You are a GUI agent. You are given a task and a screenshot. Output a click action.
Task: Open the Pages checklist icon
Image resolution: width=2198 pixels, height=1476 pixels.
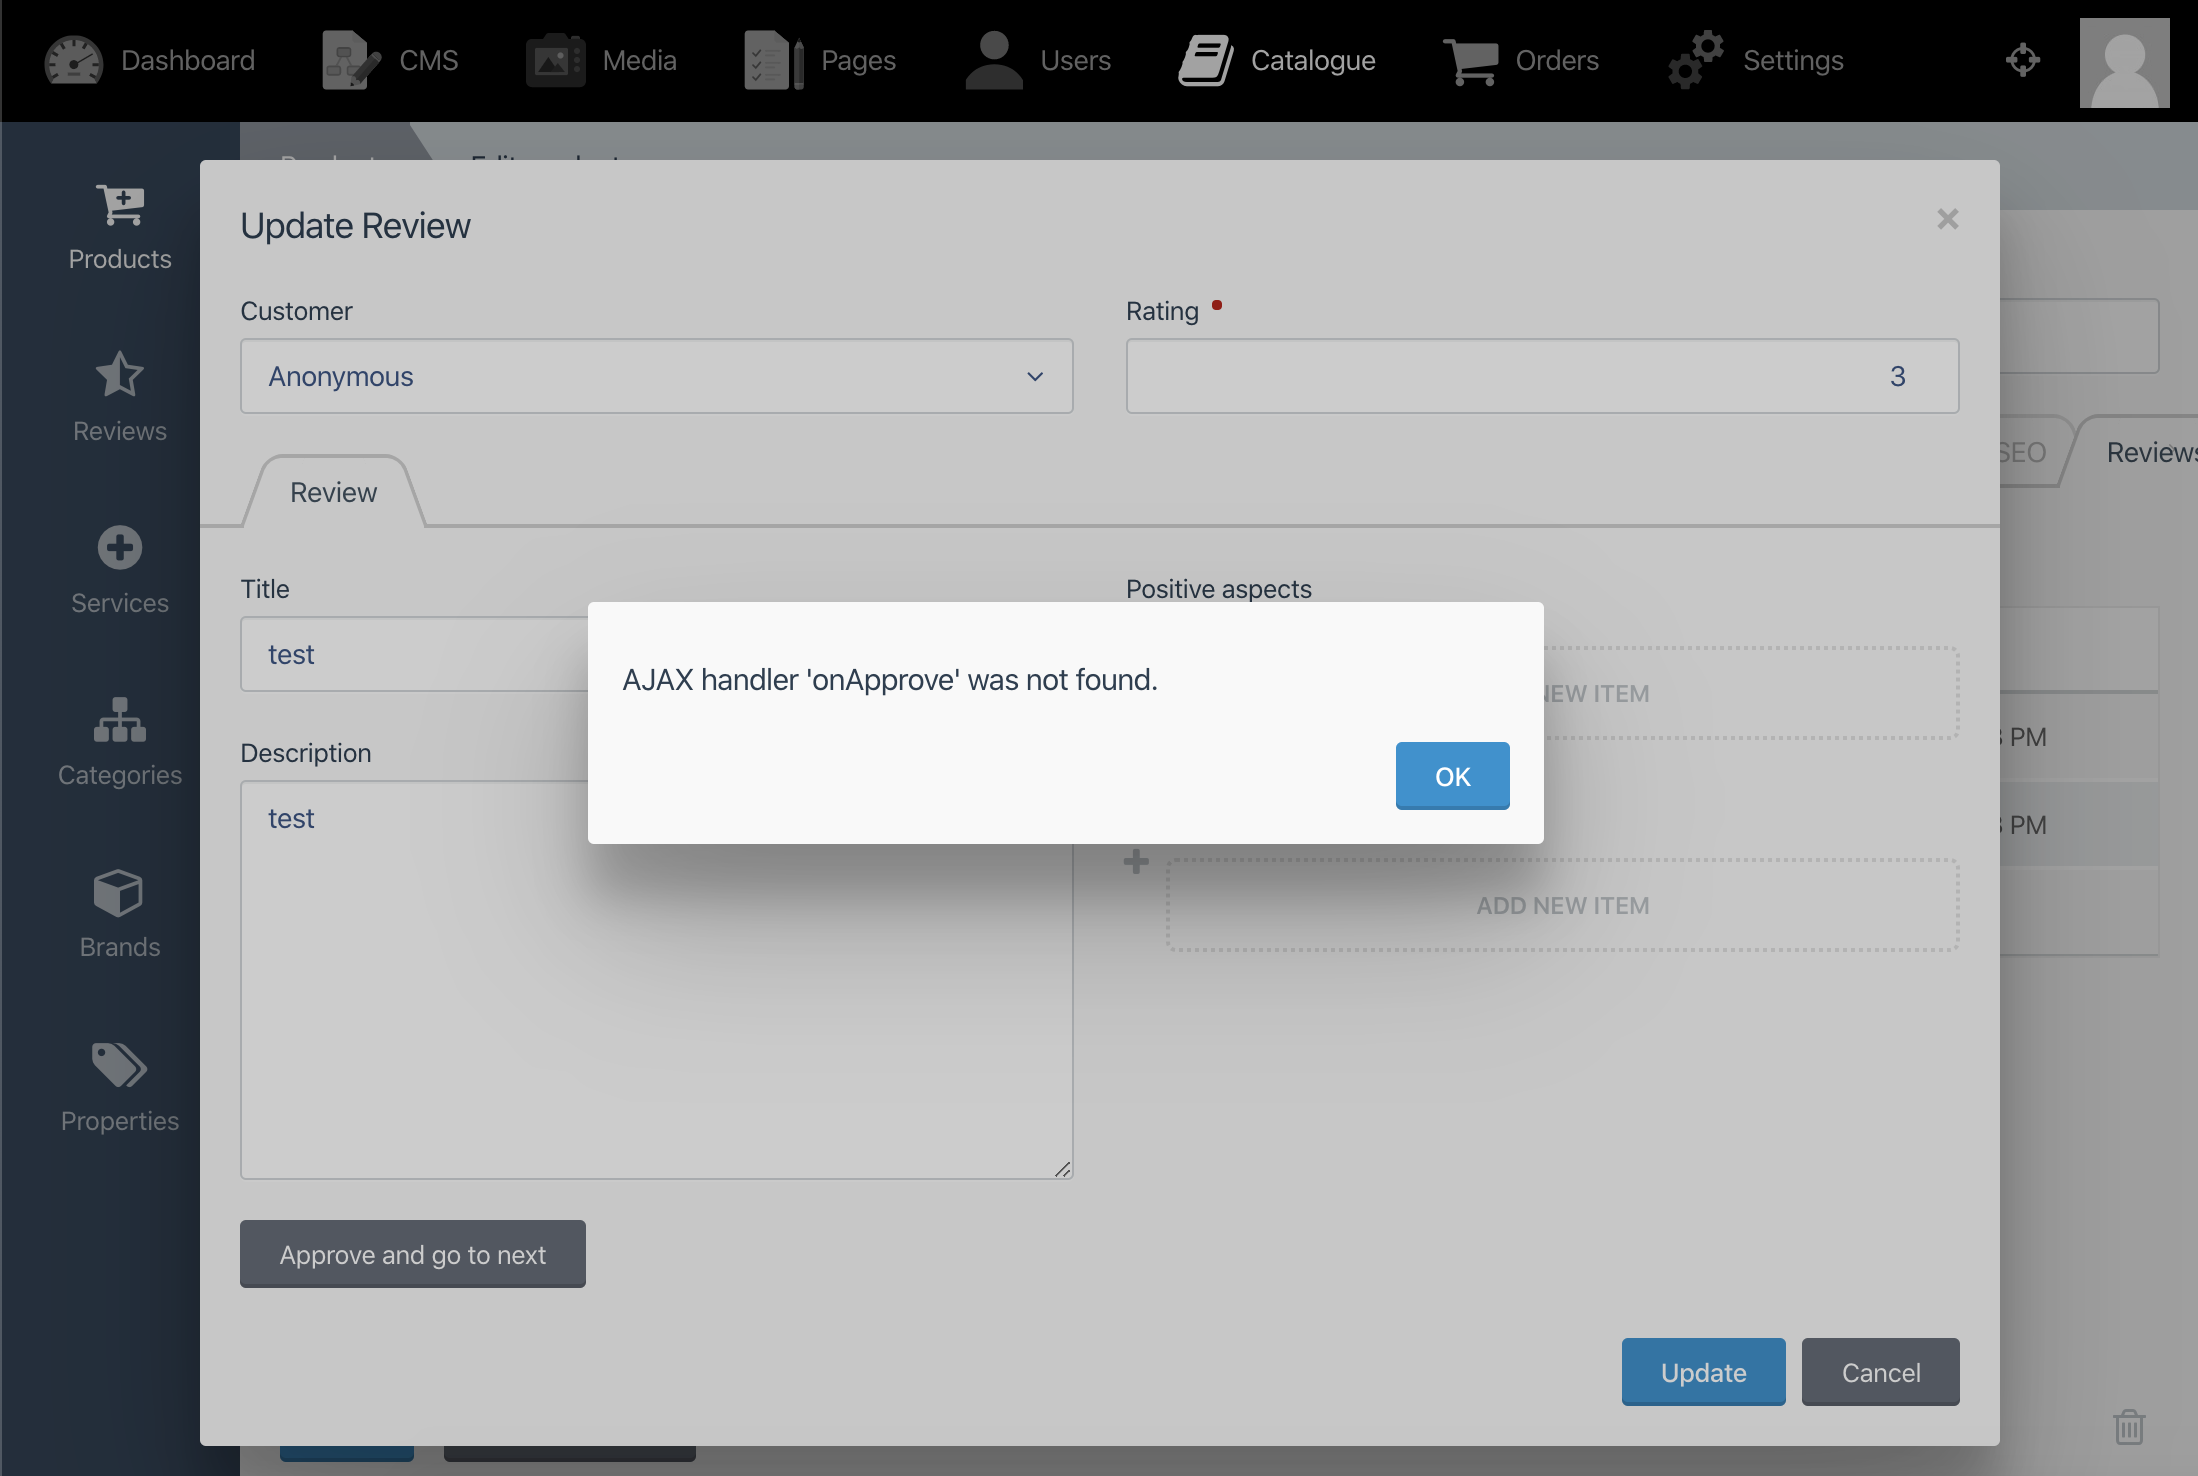pos(774,61)
